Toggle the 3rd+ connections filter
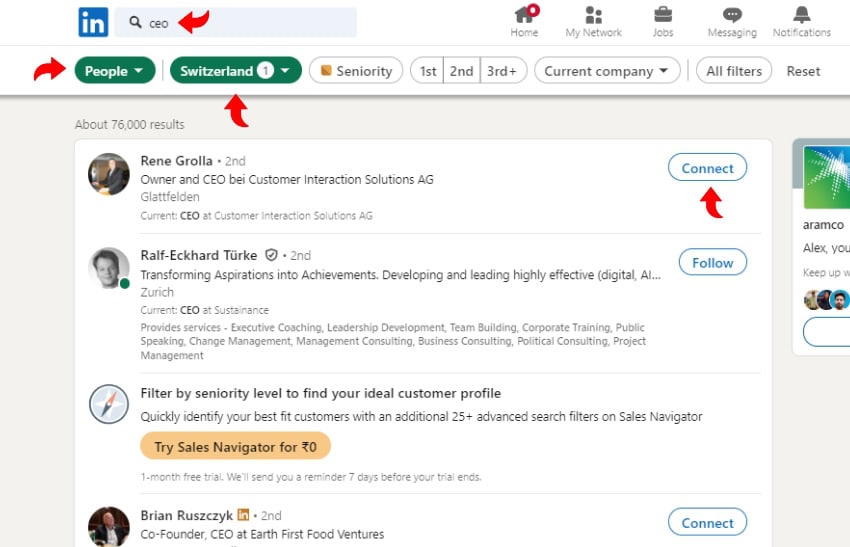This screenshot has width=850, height=547. 503,71
